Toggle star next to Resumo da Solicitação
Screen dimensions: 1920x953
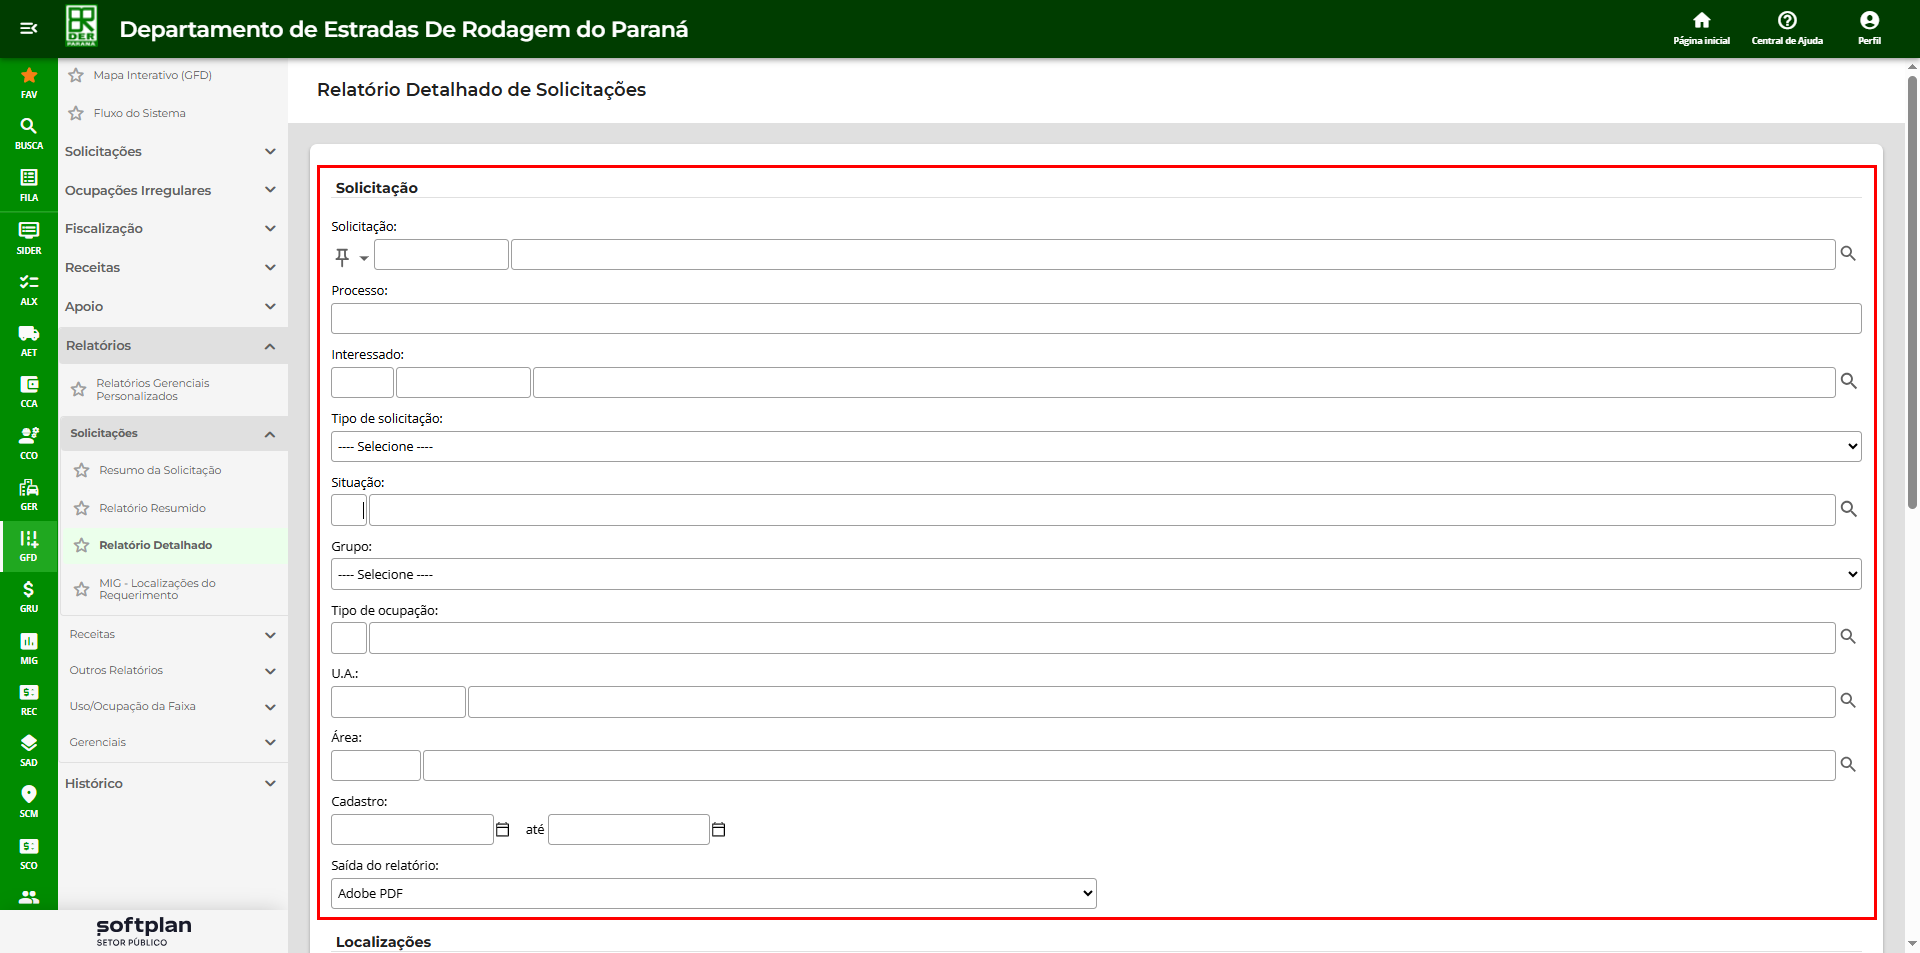(82, 470)
